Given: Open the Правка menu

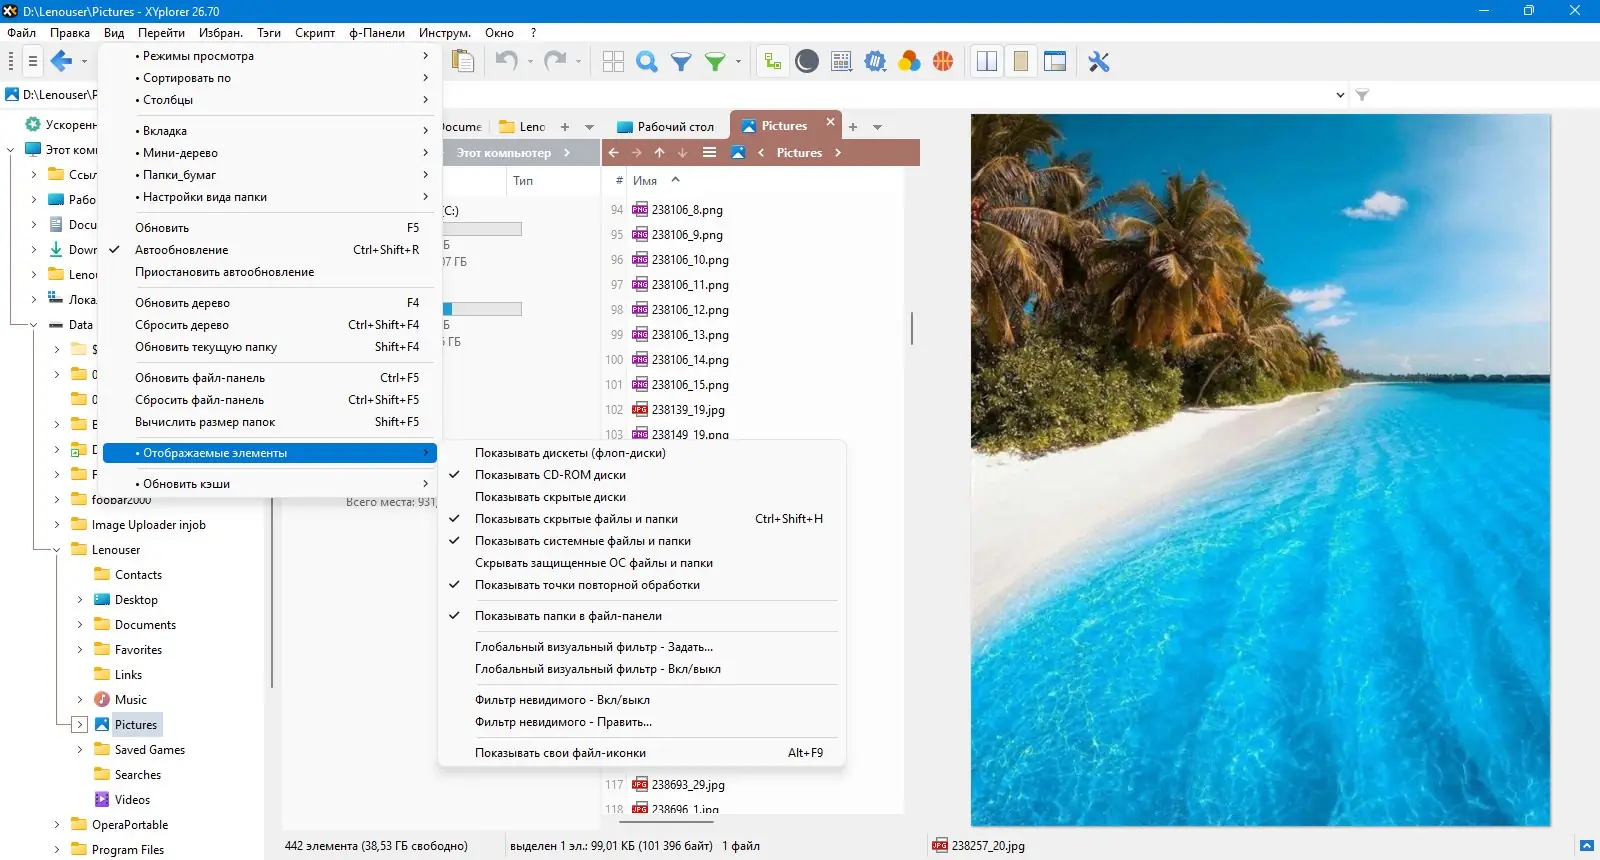Looking at the screenshot, I should 70,33.
